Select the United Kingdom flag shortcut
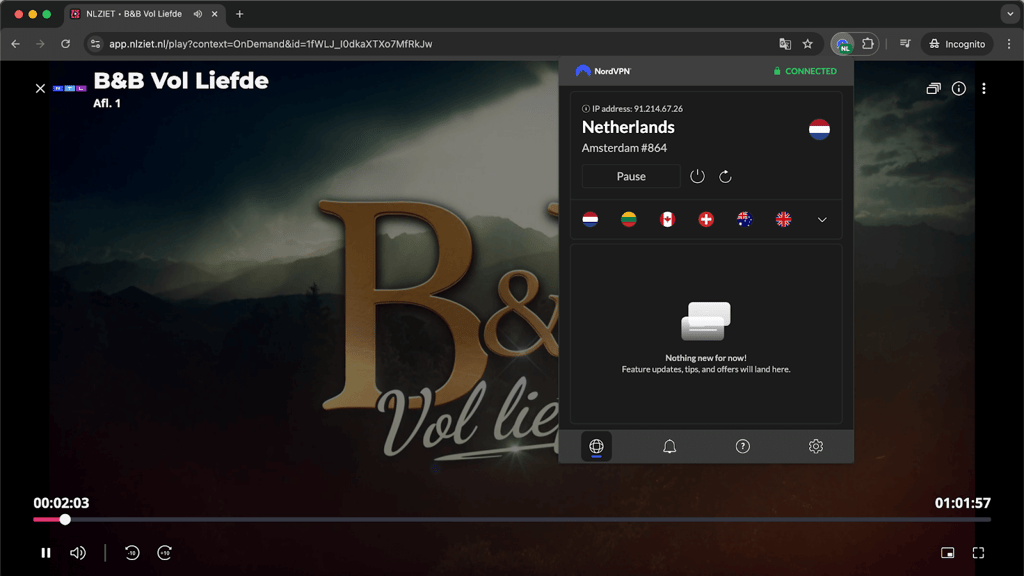This screenshot has height=576, width=1024. (784, 219)
